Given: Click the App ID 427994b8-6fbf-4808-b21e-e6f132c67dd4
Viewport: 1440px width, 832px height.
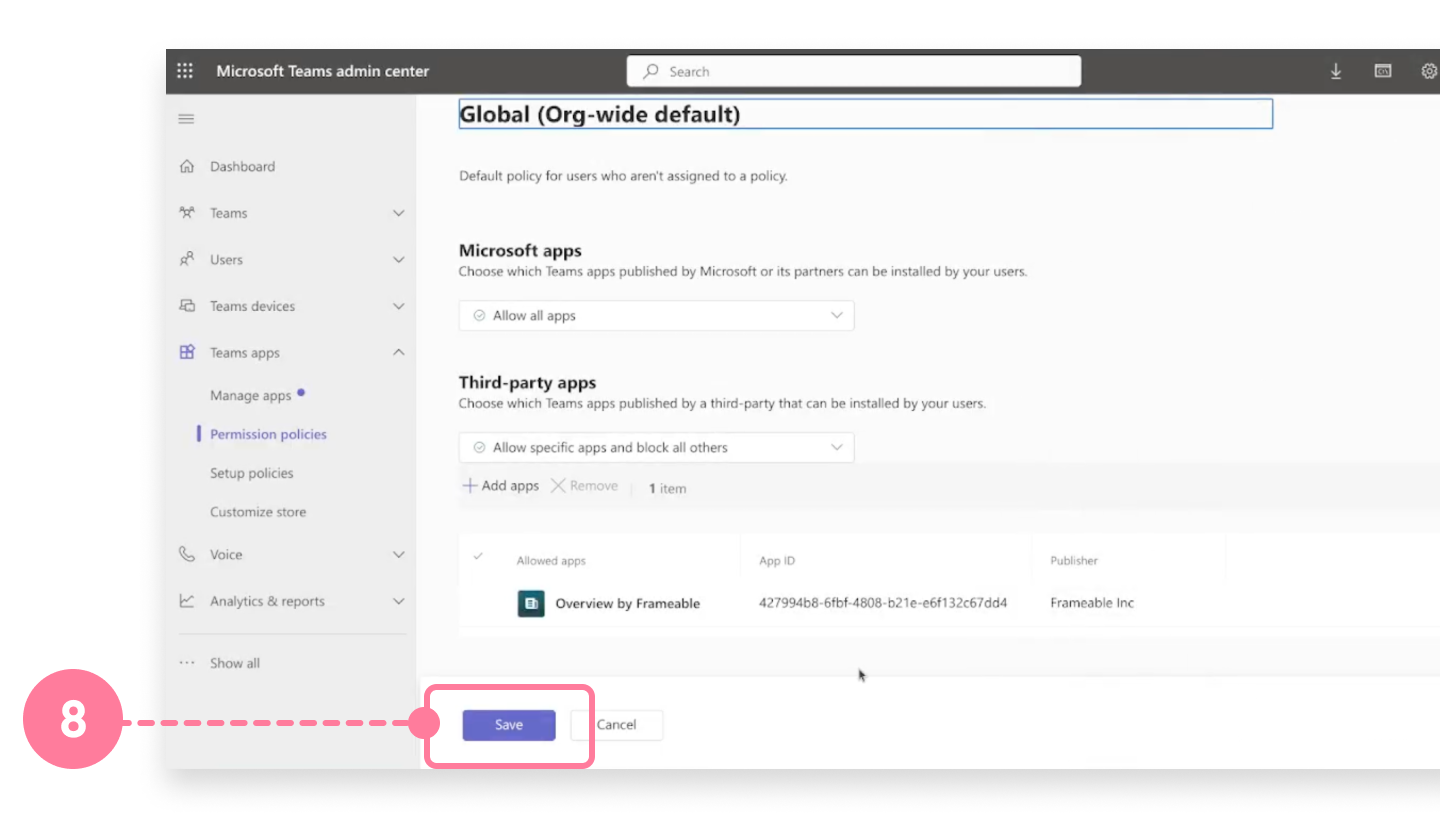Looking at the screenshot, I should [883, 603].
